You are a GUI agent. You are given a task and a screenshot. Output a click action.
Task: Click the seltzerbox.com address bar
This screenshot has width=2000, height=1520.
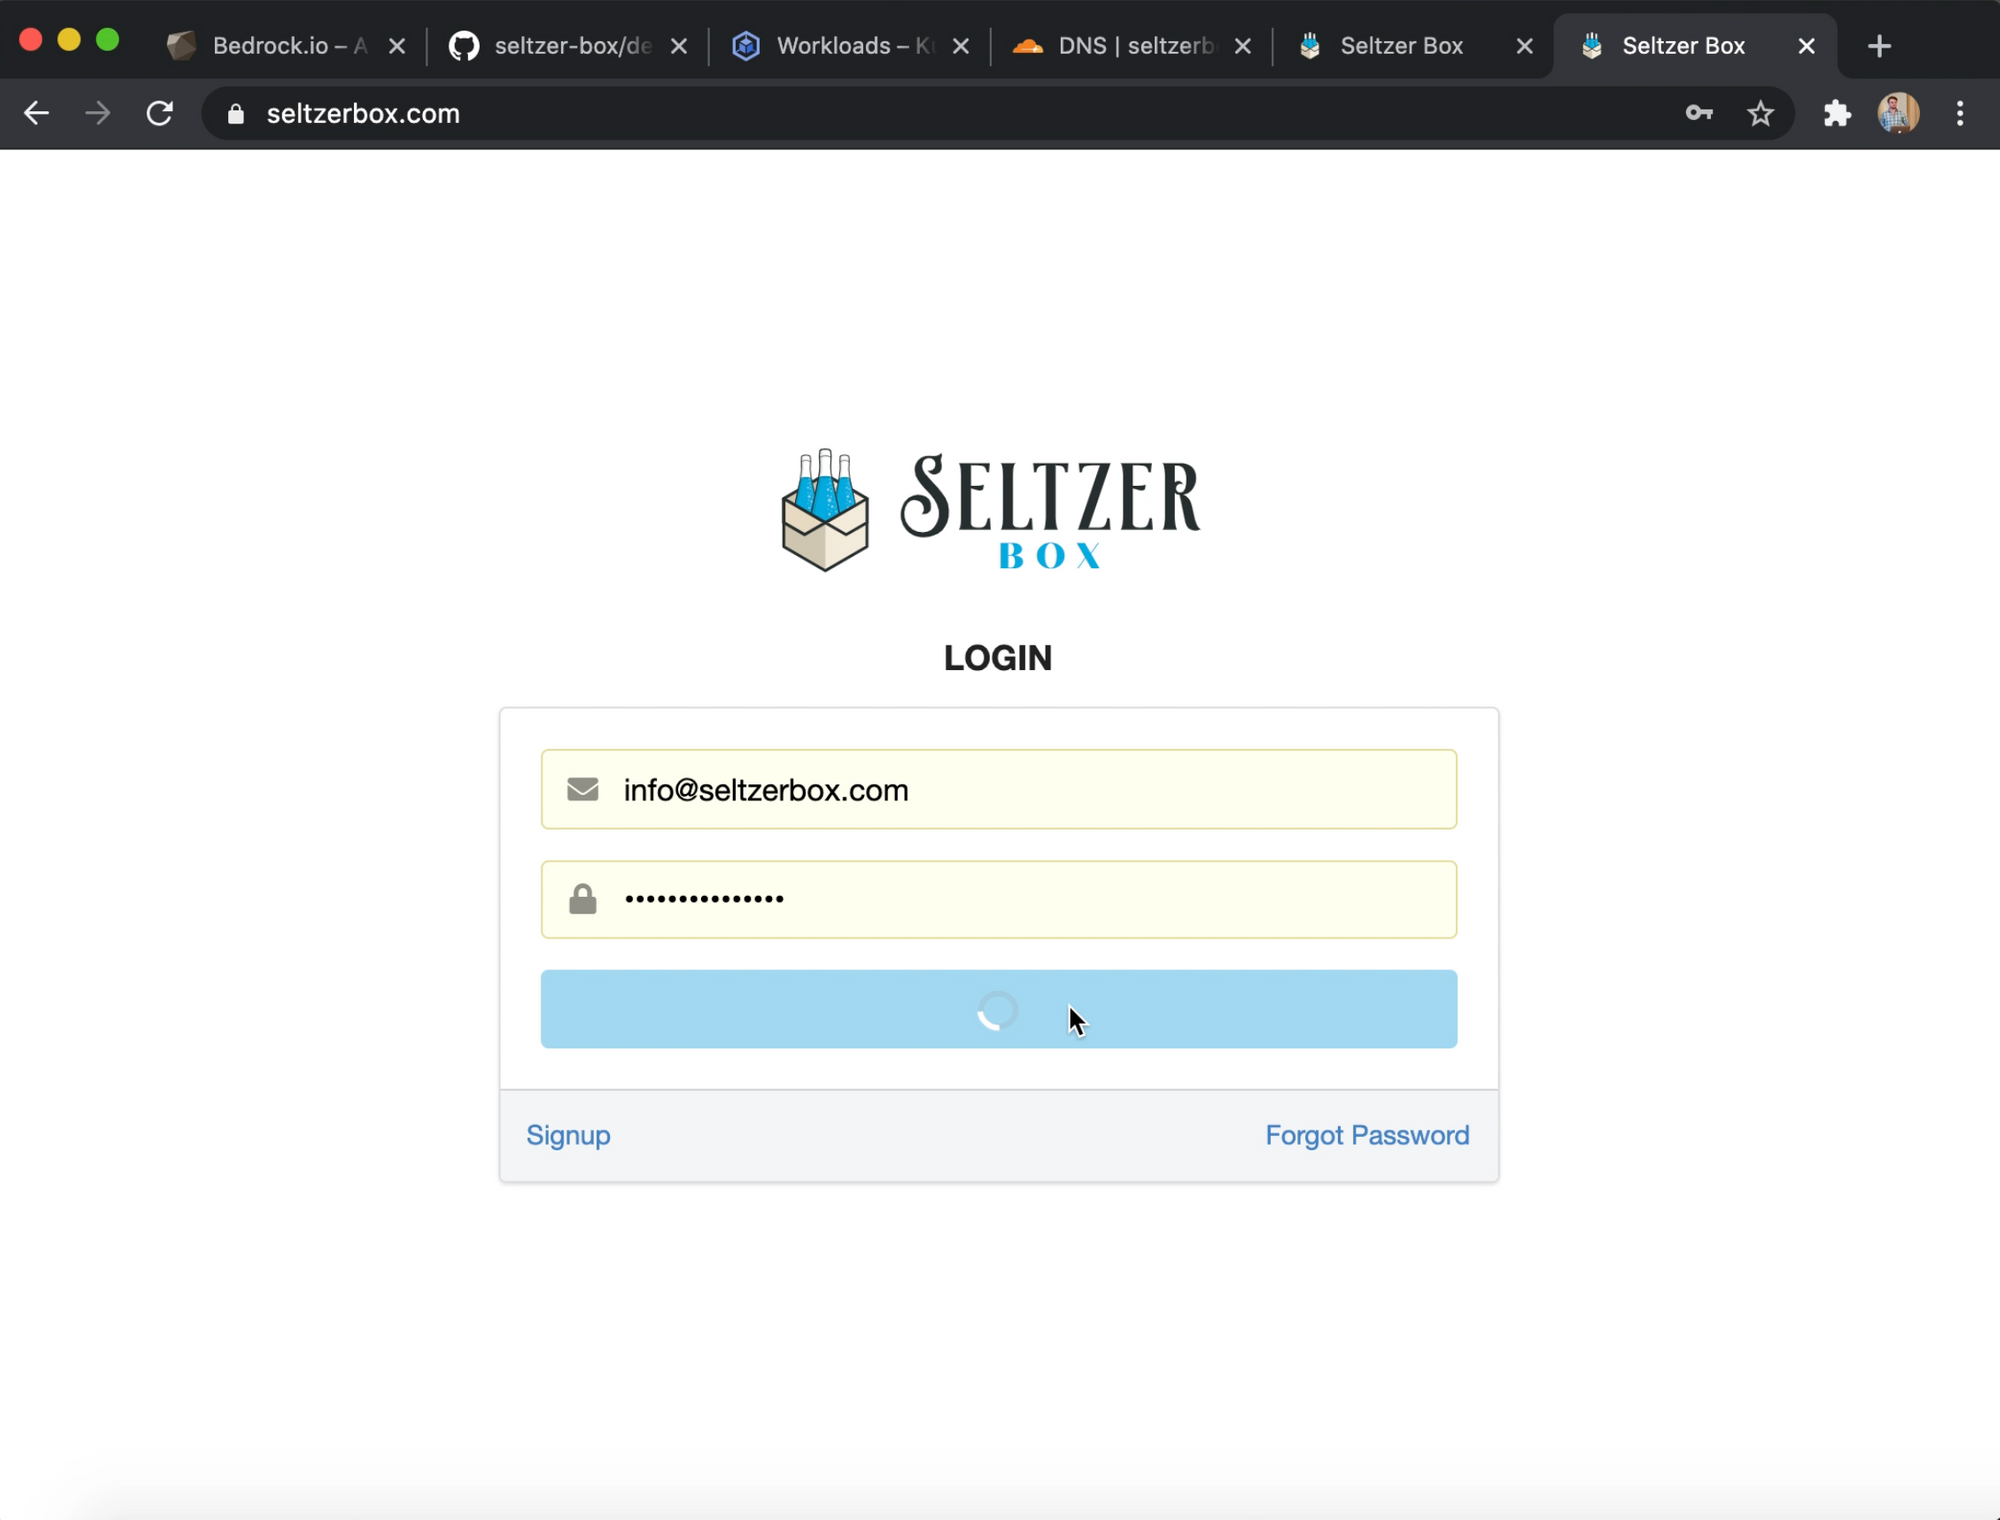click(x=364, y=113)
